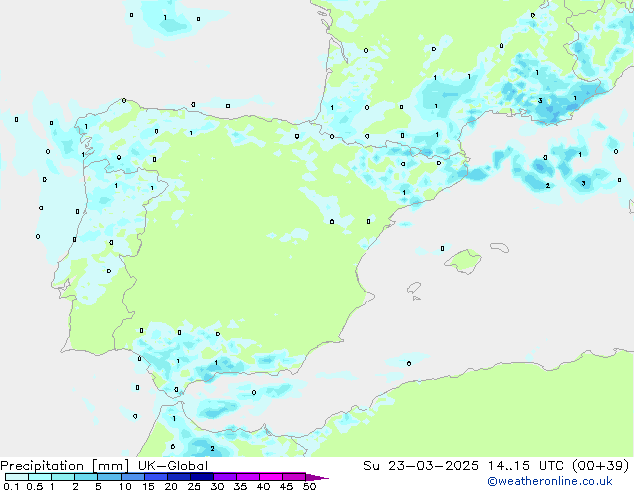Click the legend's magenta arrow tip
This screenshot has width=634, height=490.
pos(322,477)
